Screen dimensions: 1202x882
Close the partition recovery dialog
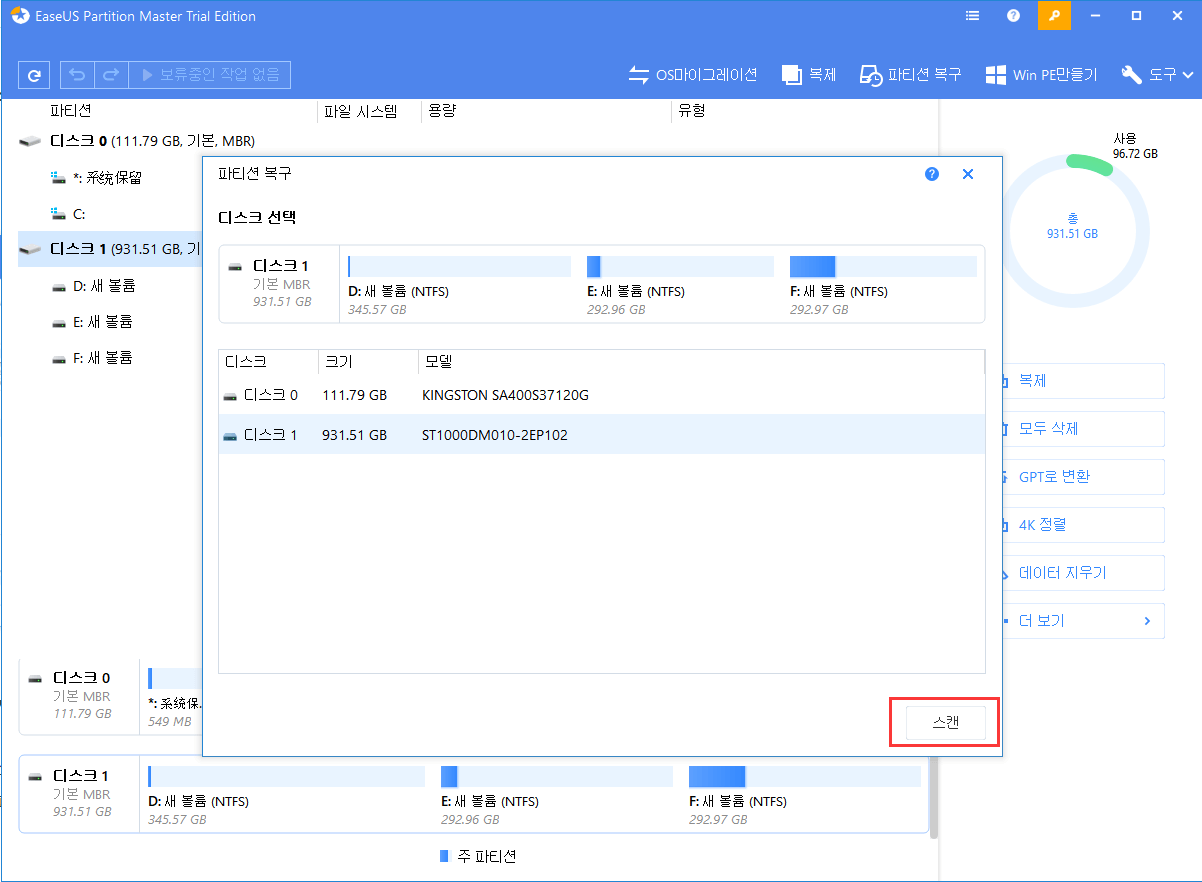point(968,174)
